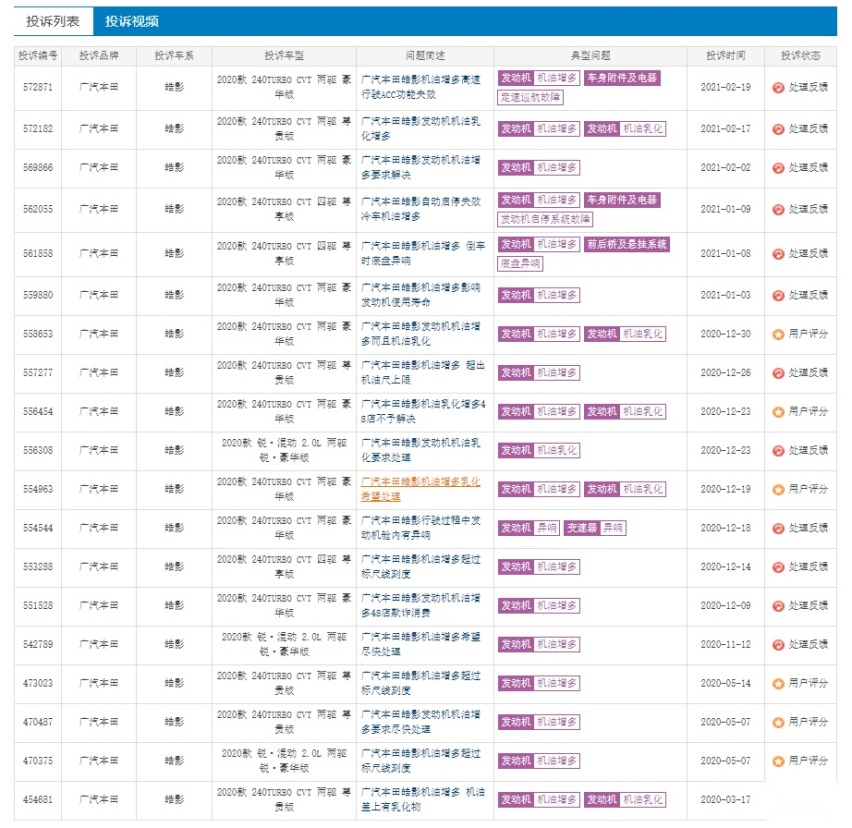Open description 广汽本田皓影发动机机油增多4S店欺诈消费

pos(421,605)
